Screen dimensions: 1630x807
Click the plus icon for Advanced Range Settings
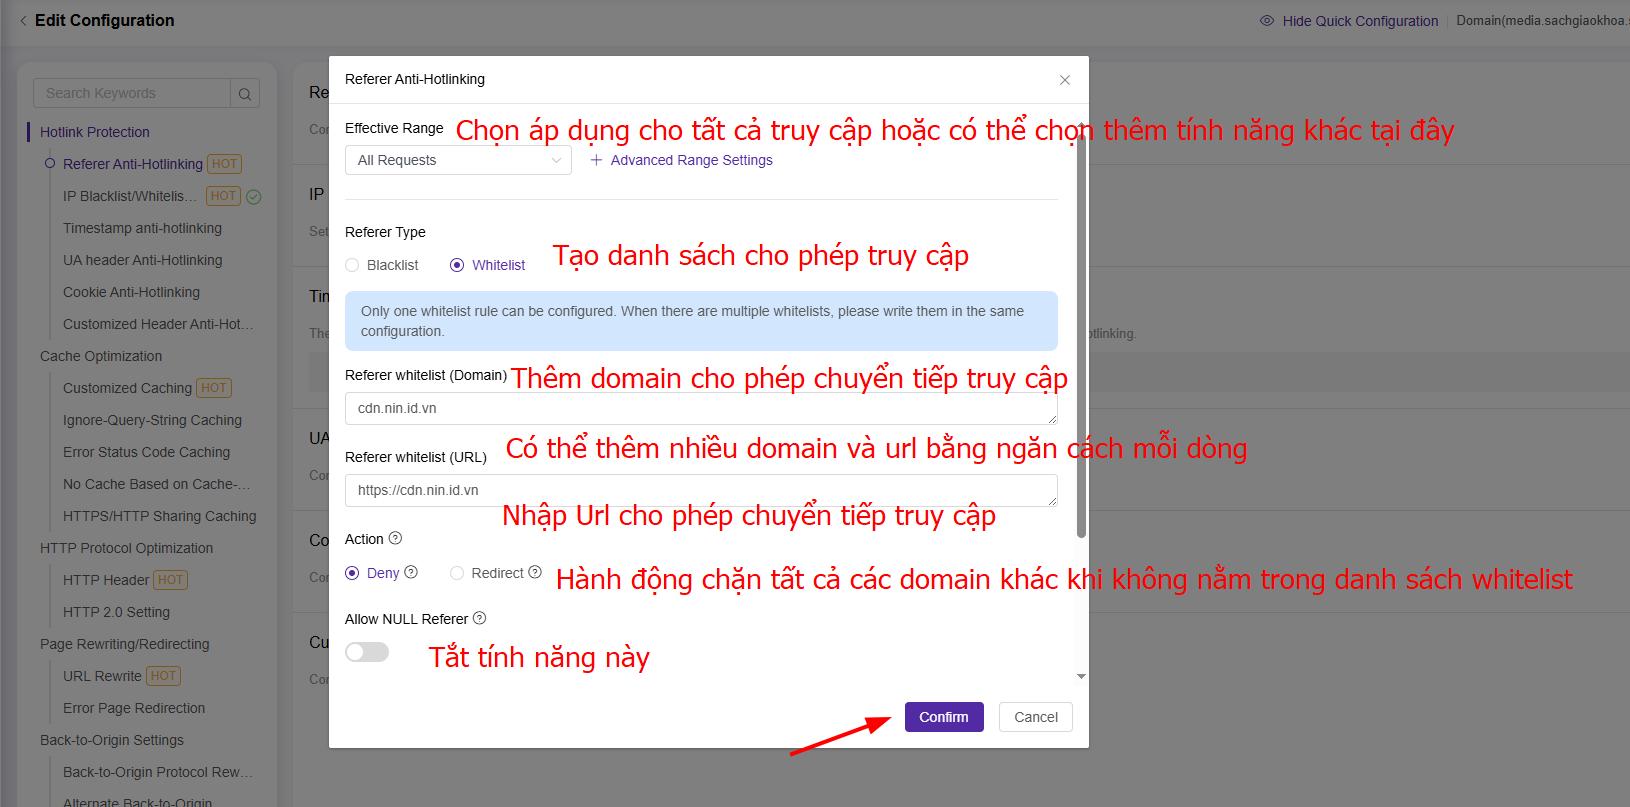pos(596,160)
